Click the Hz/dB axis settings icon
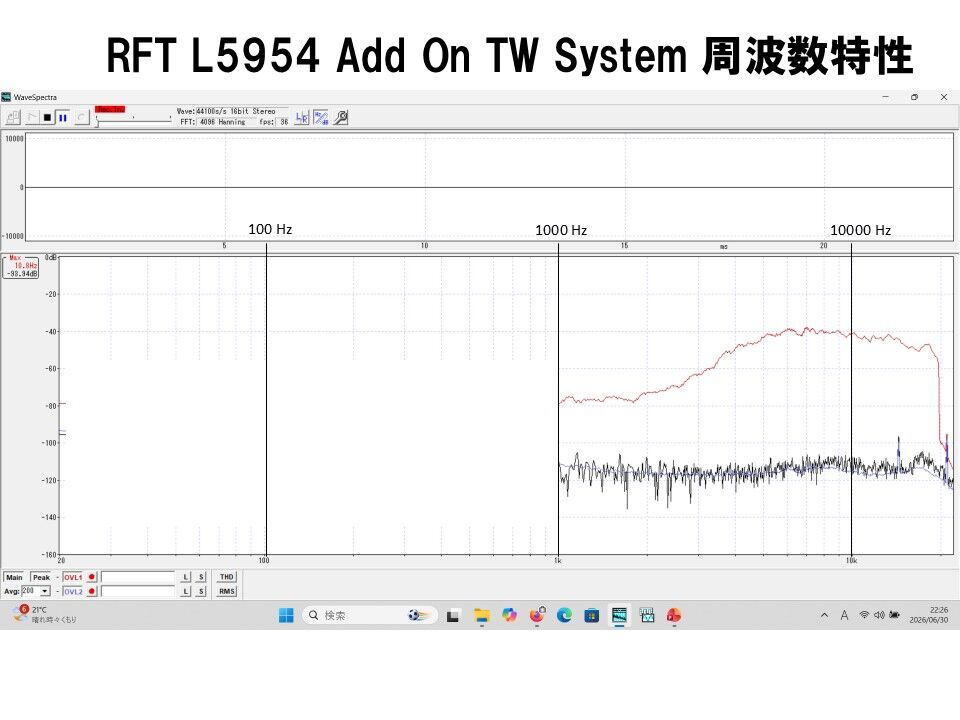Screen dimensions: 960x720 [321, 118]
